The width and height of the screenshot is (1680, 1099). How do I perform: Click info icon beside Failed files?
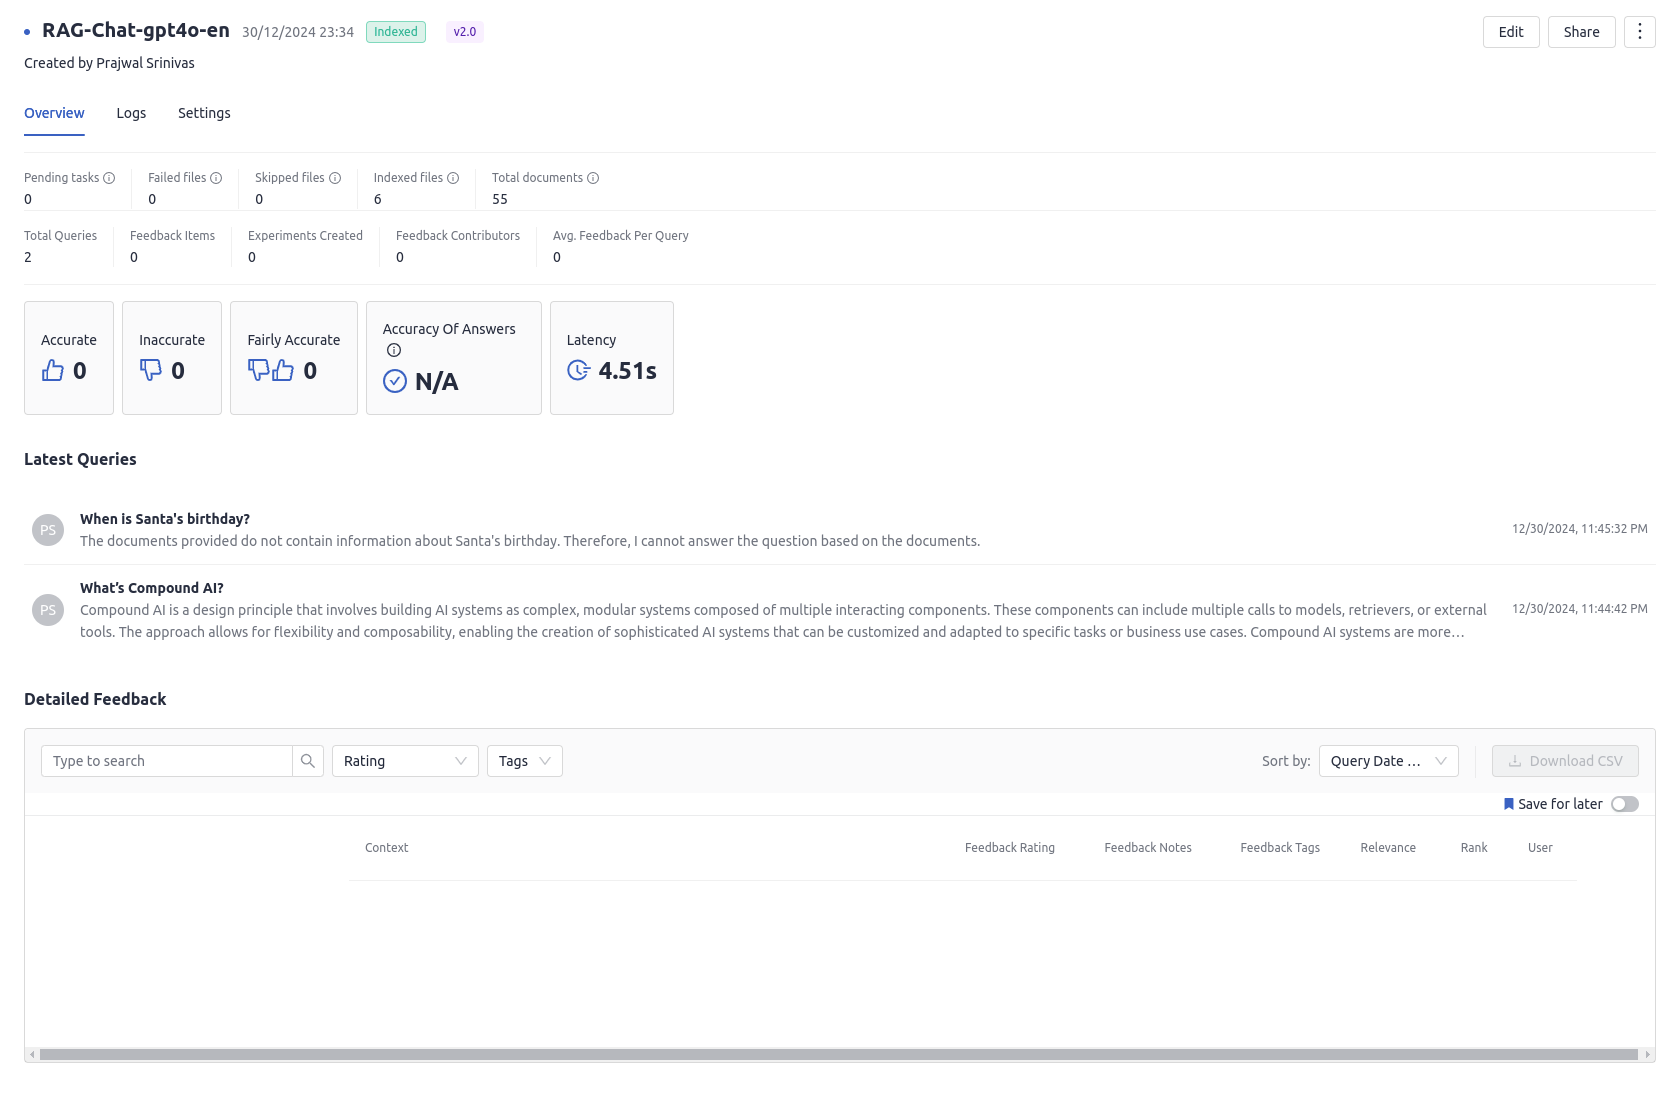(216, 178)
